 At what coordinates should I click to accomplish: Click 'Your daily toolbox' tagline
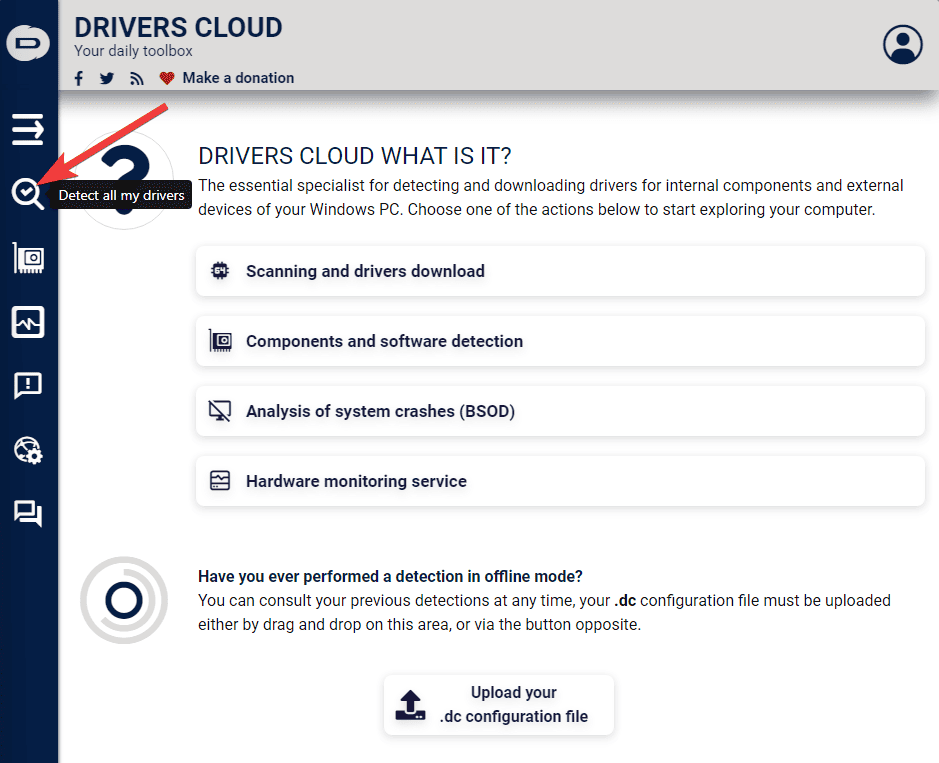pos(133,51)
